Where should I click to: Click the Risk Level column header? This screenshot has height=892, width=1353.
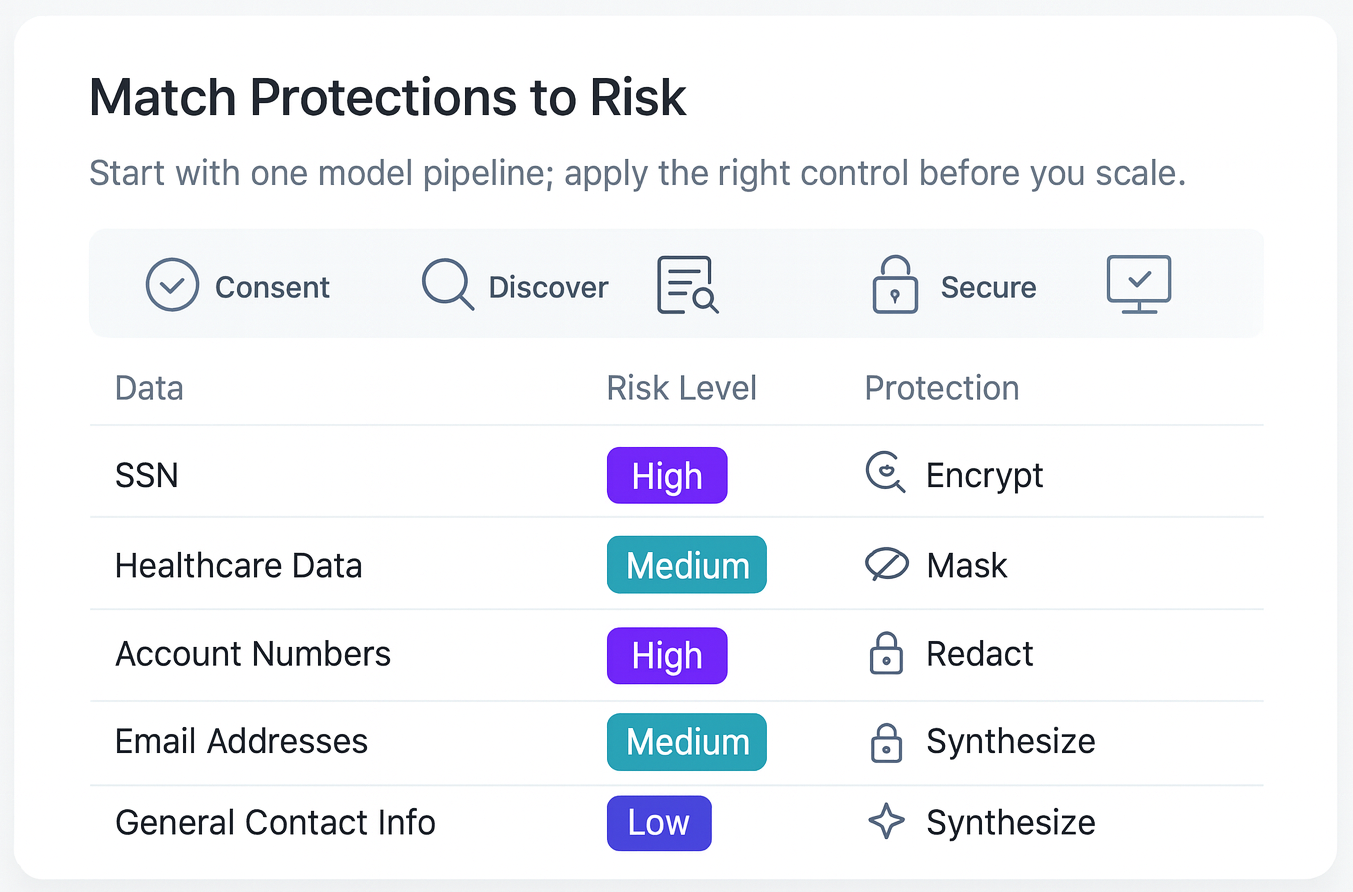(x=682, y=388)
